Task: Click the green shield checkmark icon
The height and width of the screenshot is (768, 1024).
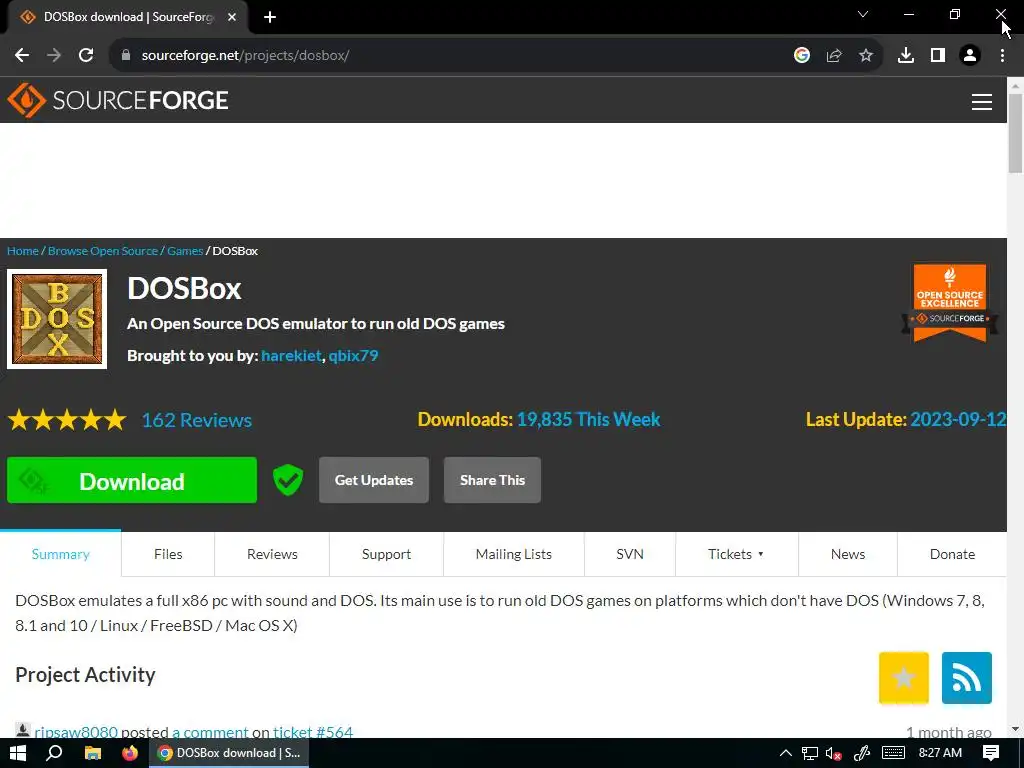Action: tap(287, 480)
